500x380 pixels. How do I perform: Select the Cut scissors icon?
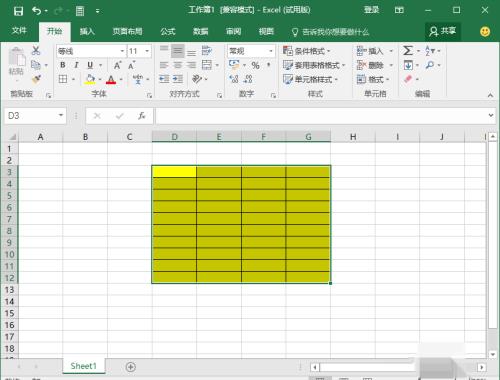click(x=36, y=51)
